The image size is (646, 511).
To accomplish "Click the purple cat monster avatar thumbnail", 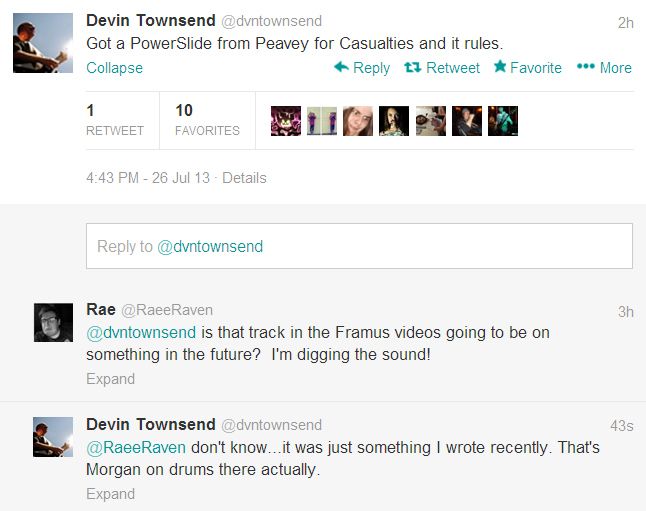I will [286, 121].
